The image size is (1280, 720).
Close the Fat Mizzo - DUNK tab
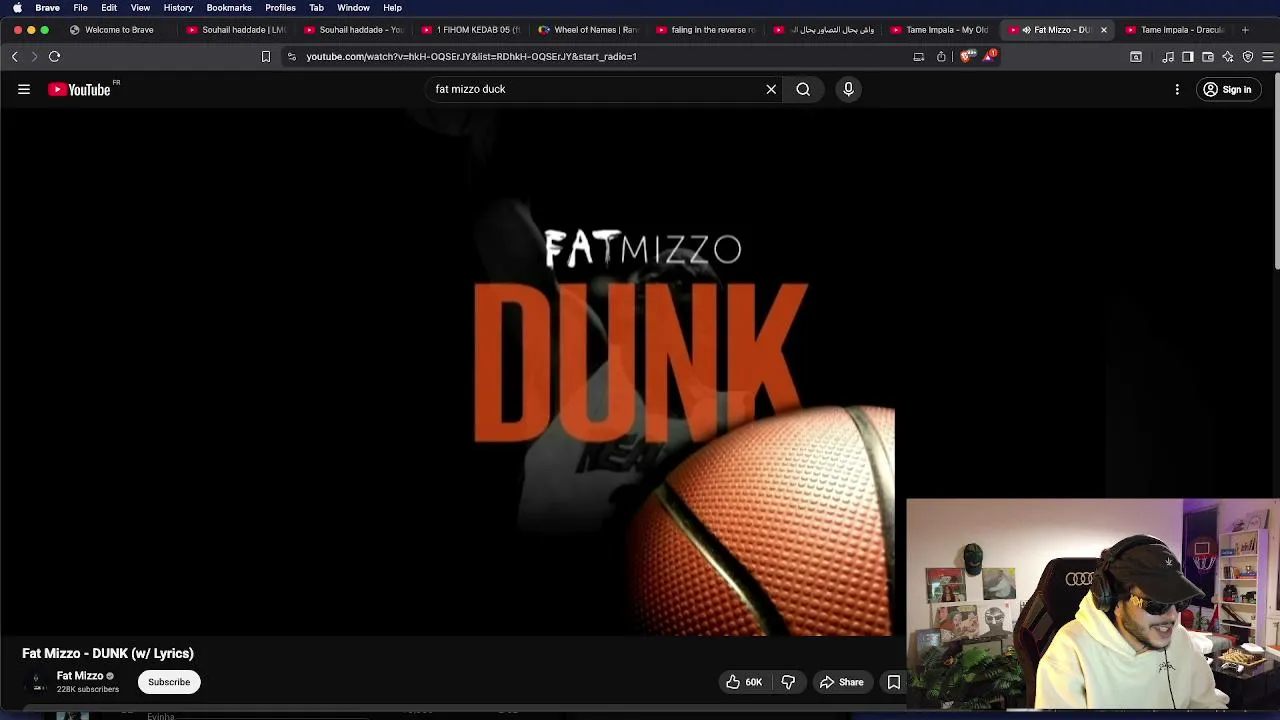(1104, 30)
